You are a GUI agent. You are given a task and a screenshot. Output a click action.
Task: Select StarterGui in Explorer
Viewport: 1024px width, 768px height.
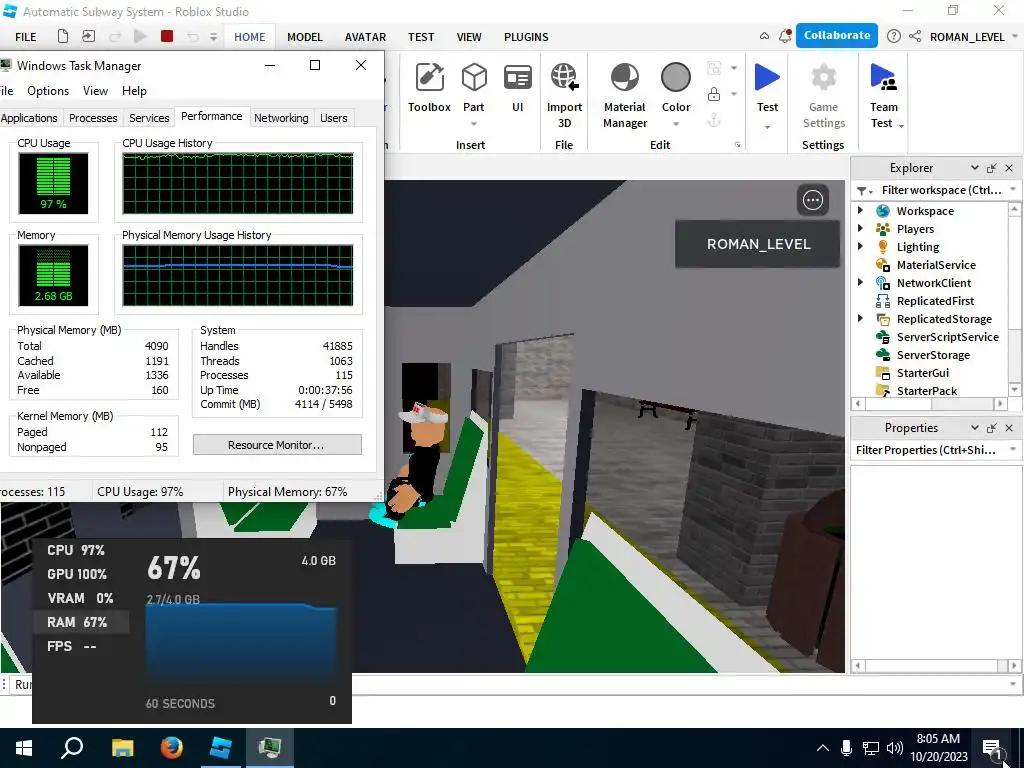click(x=923, y=373)
